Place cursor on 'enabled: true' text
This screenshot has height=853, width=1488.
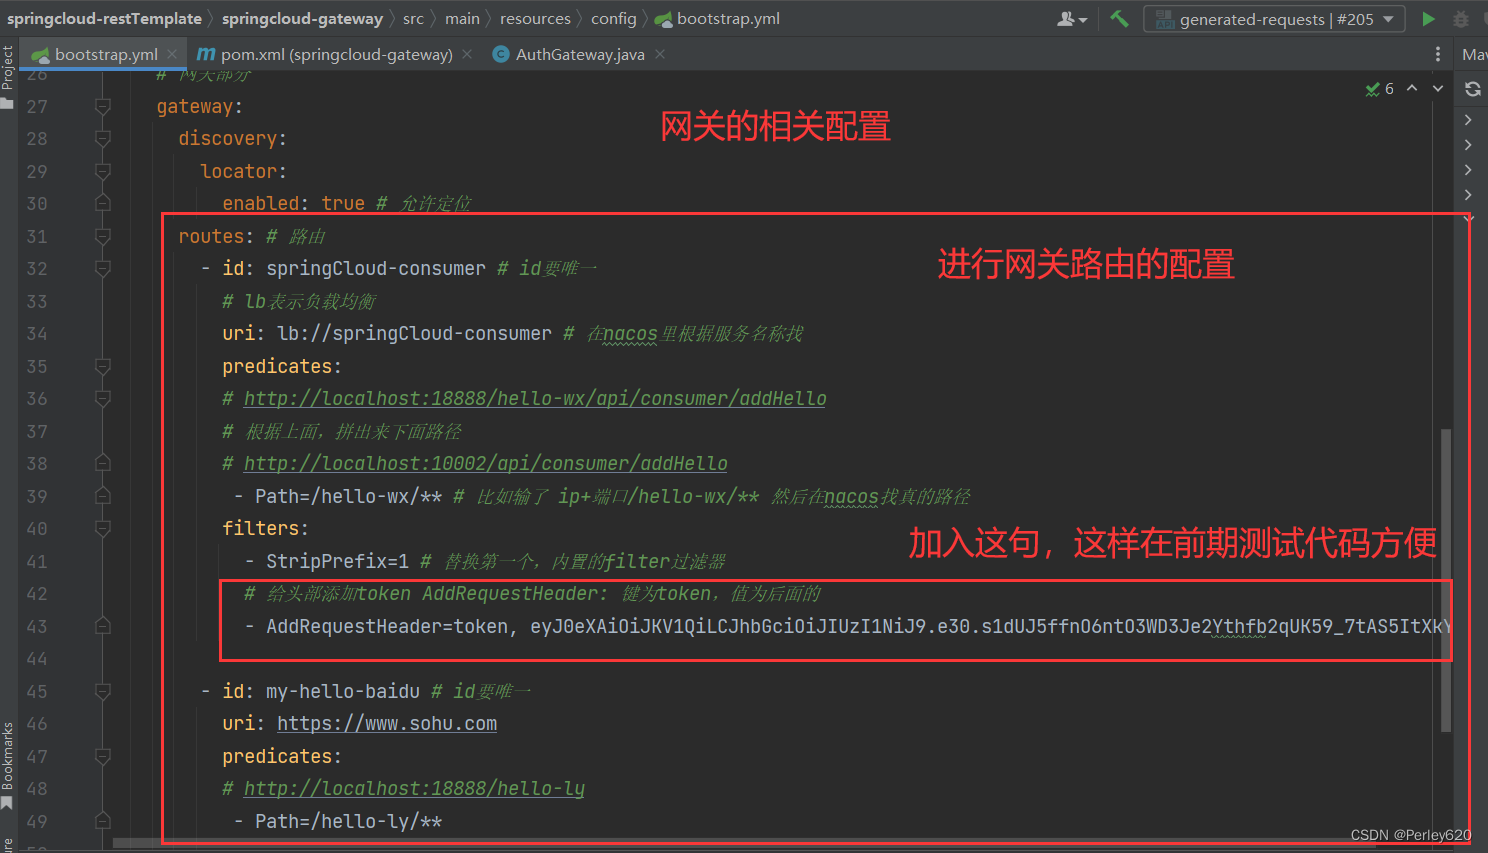pos(294,203)
